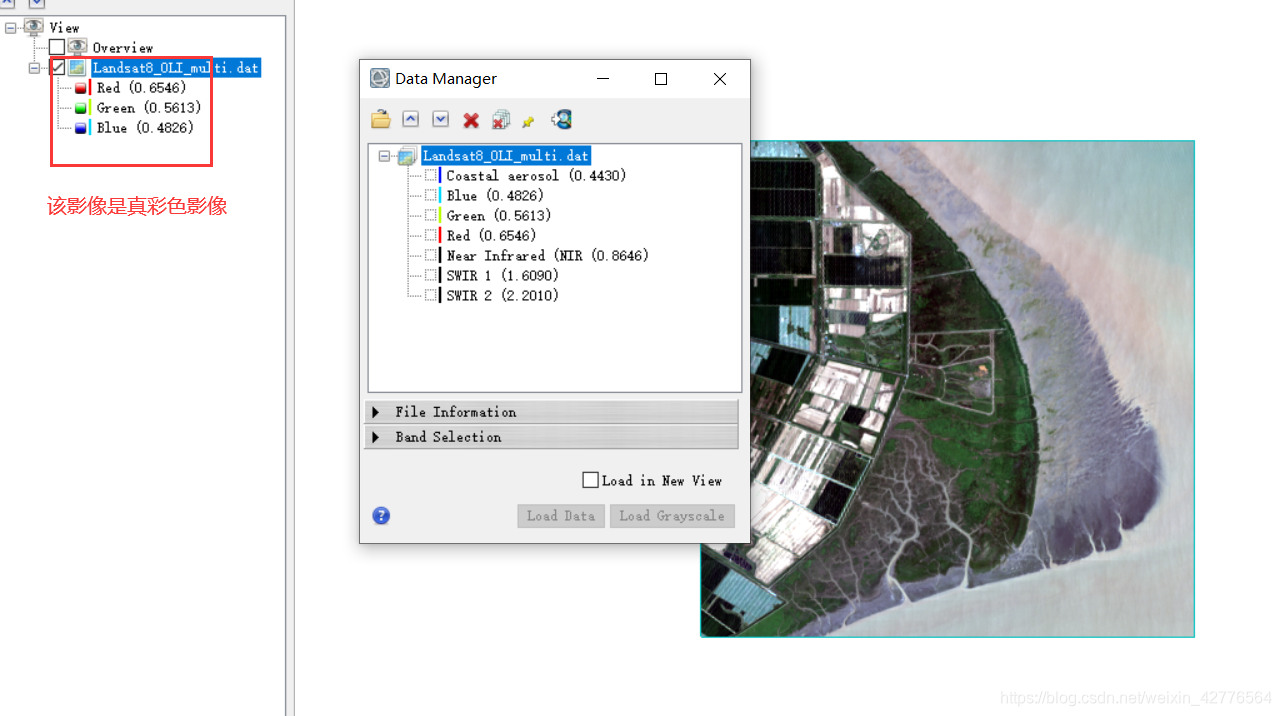Click the Load Grayscale button
The width and height of the screenshot is (1281, 716).
(x=672, y=516)
